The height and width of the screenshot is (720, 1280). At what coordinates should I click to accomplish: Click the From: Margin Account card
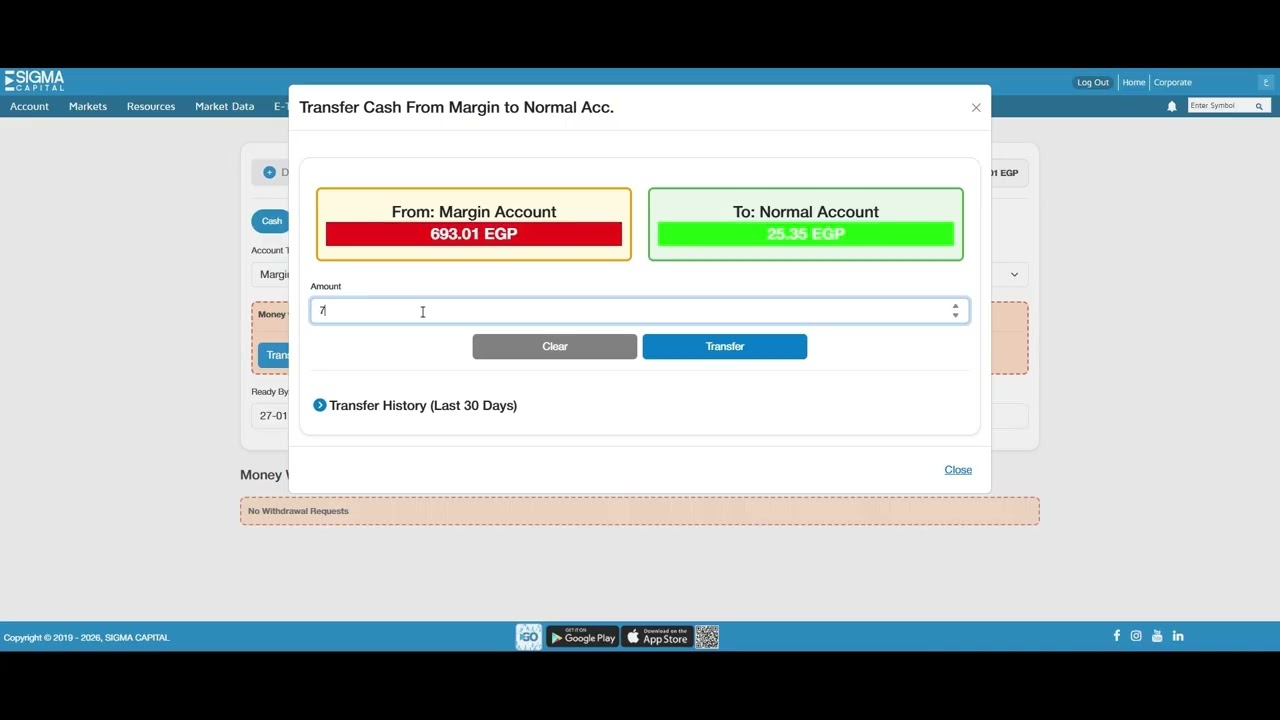pyautogui.click(x=474, y=224)
